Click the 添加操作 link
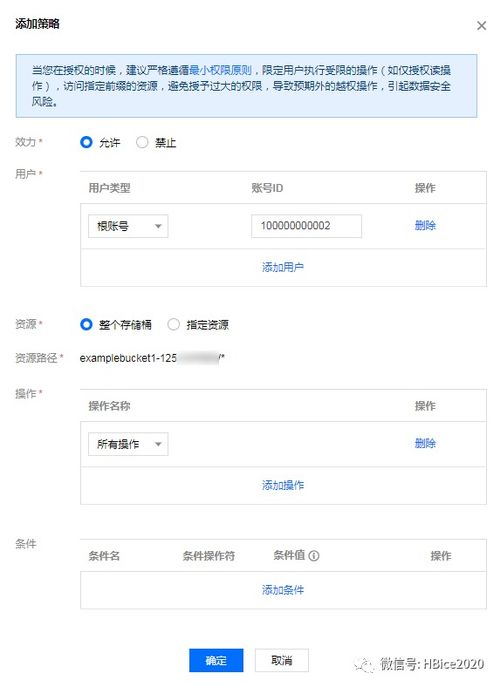The width and height of the screenshot is (500, 687). point(283,485)
